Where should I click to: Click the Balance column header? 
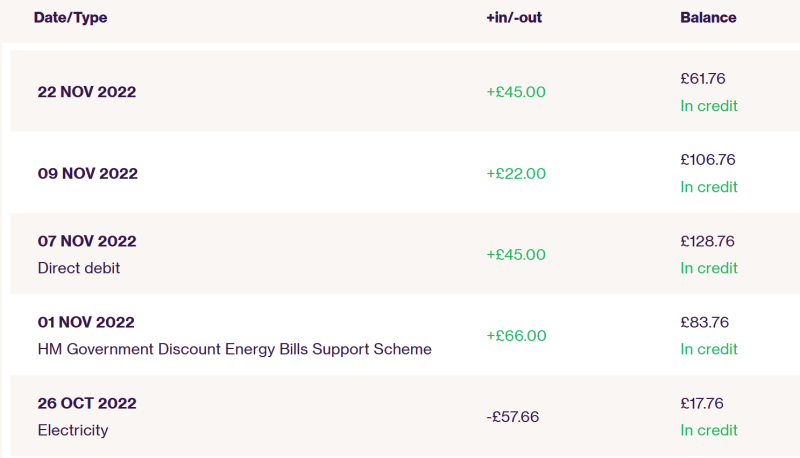(x=708, y=17)
